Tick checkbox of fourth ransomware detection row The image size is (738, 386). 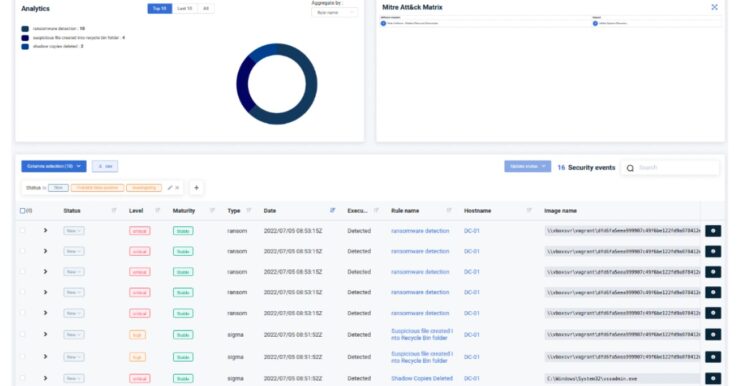[22, 292]
